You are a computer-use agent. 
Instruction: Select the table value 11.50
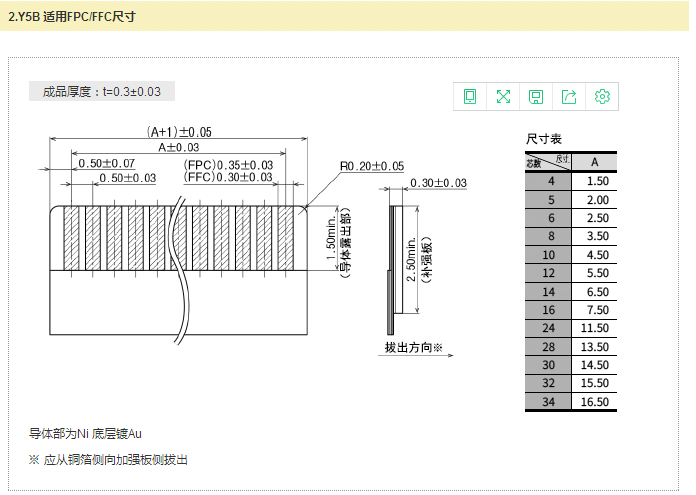(x=596, y=328)
